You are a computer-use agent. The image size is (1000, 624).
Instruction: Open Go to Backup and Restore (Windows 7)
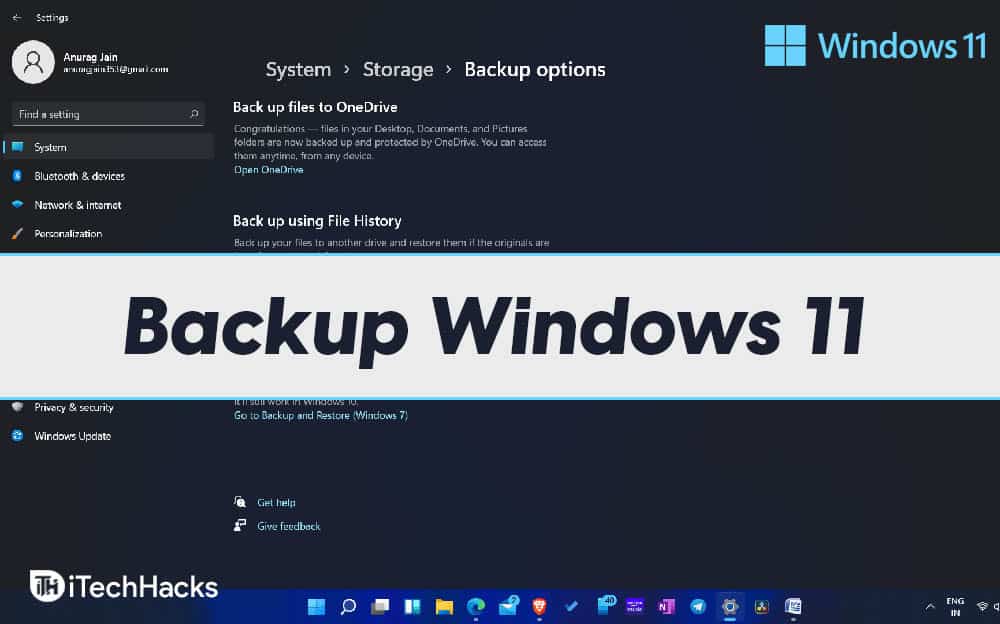click(x=321, y=415)
